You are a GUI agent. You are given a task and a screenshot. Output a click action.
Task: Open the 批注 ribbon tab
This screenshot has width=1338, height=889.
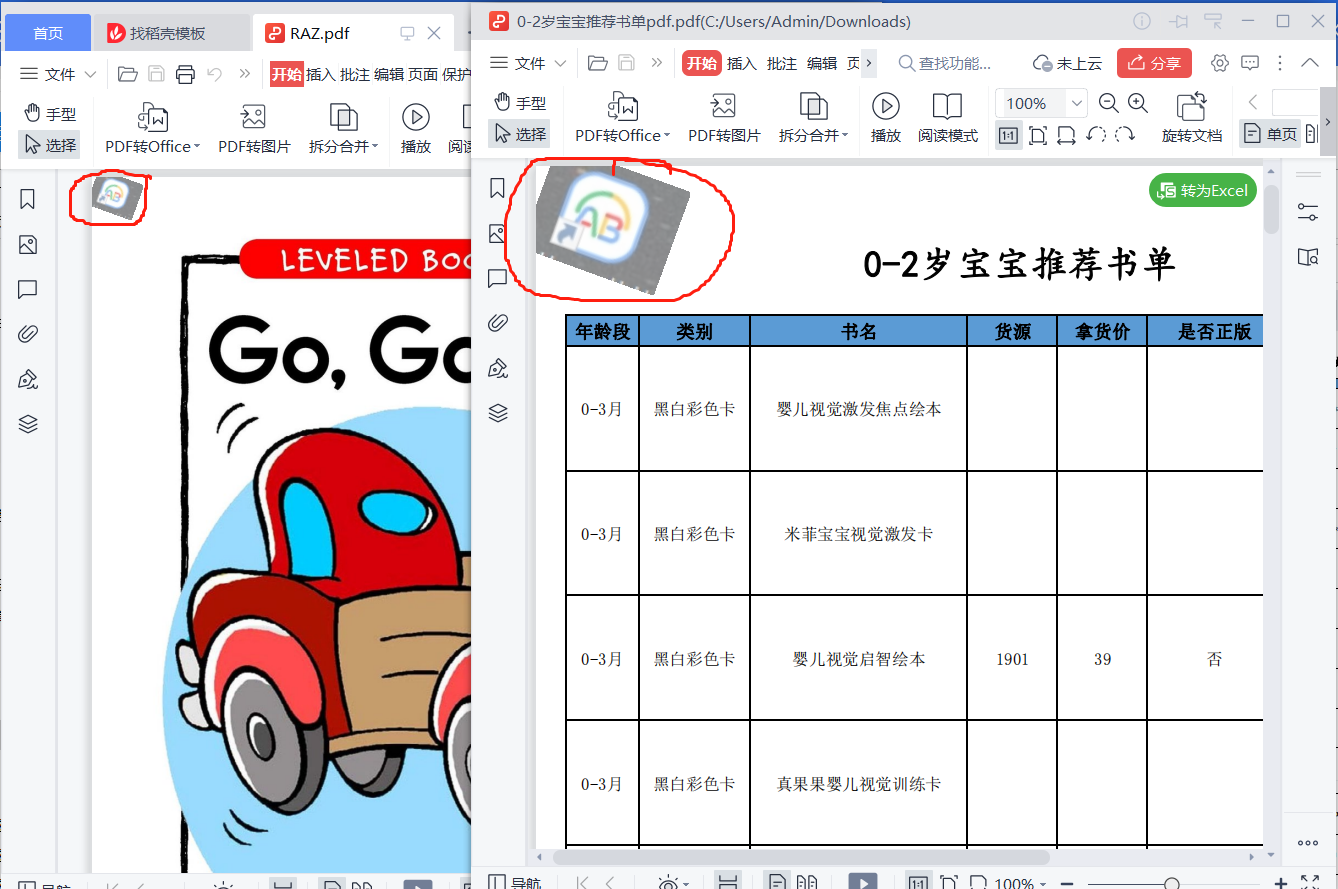point(781,62)
